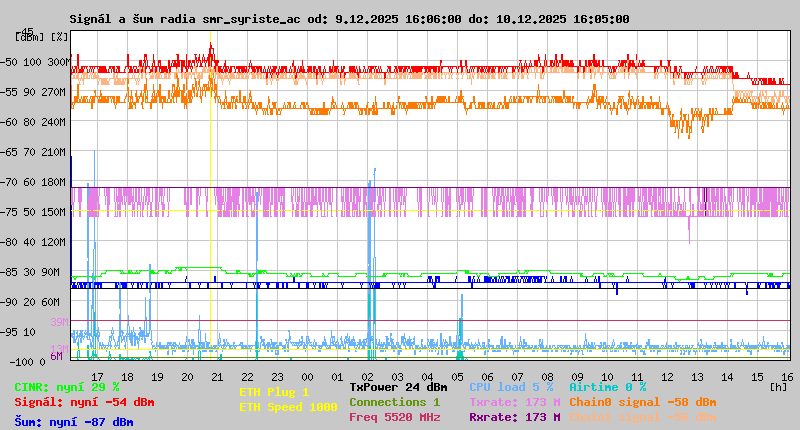Image resolution: width=800 pixels, height=430 pixels.
Task: Click the '01' hour label on x-axis
Action: point(337,377)
